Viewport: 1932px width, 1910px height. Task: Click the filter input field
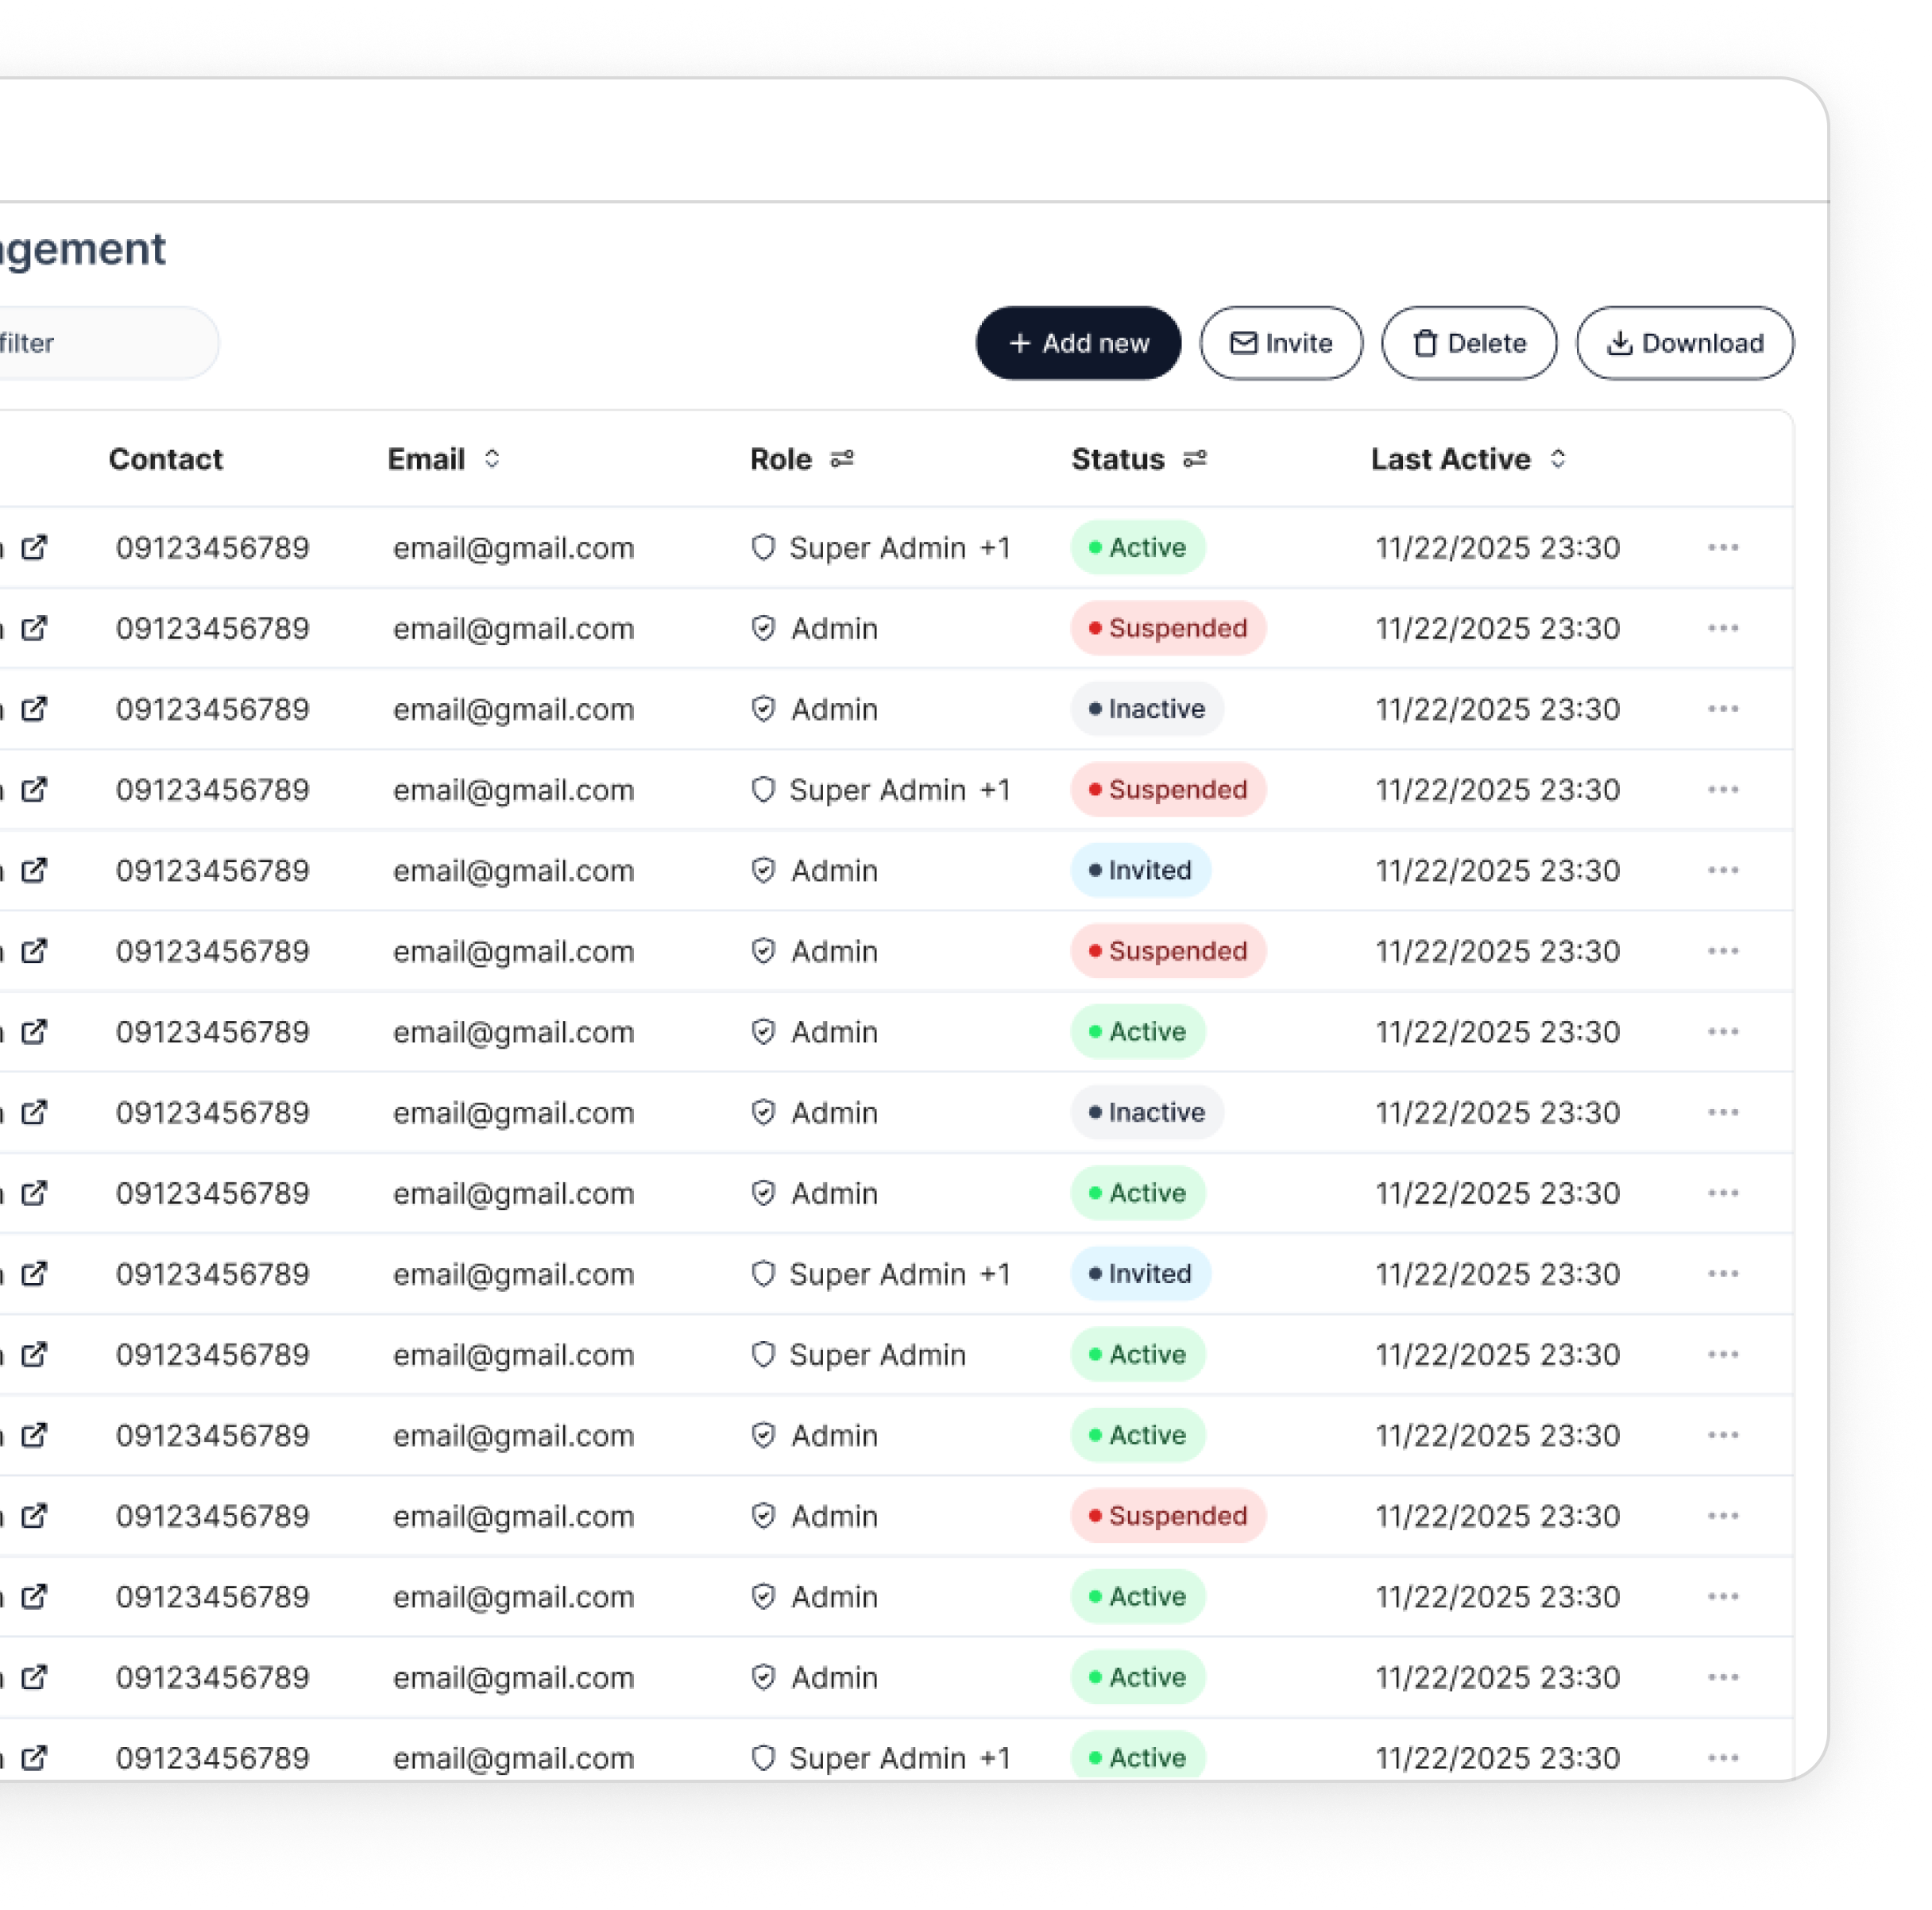[x=100, y=343]
